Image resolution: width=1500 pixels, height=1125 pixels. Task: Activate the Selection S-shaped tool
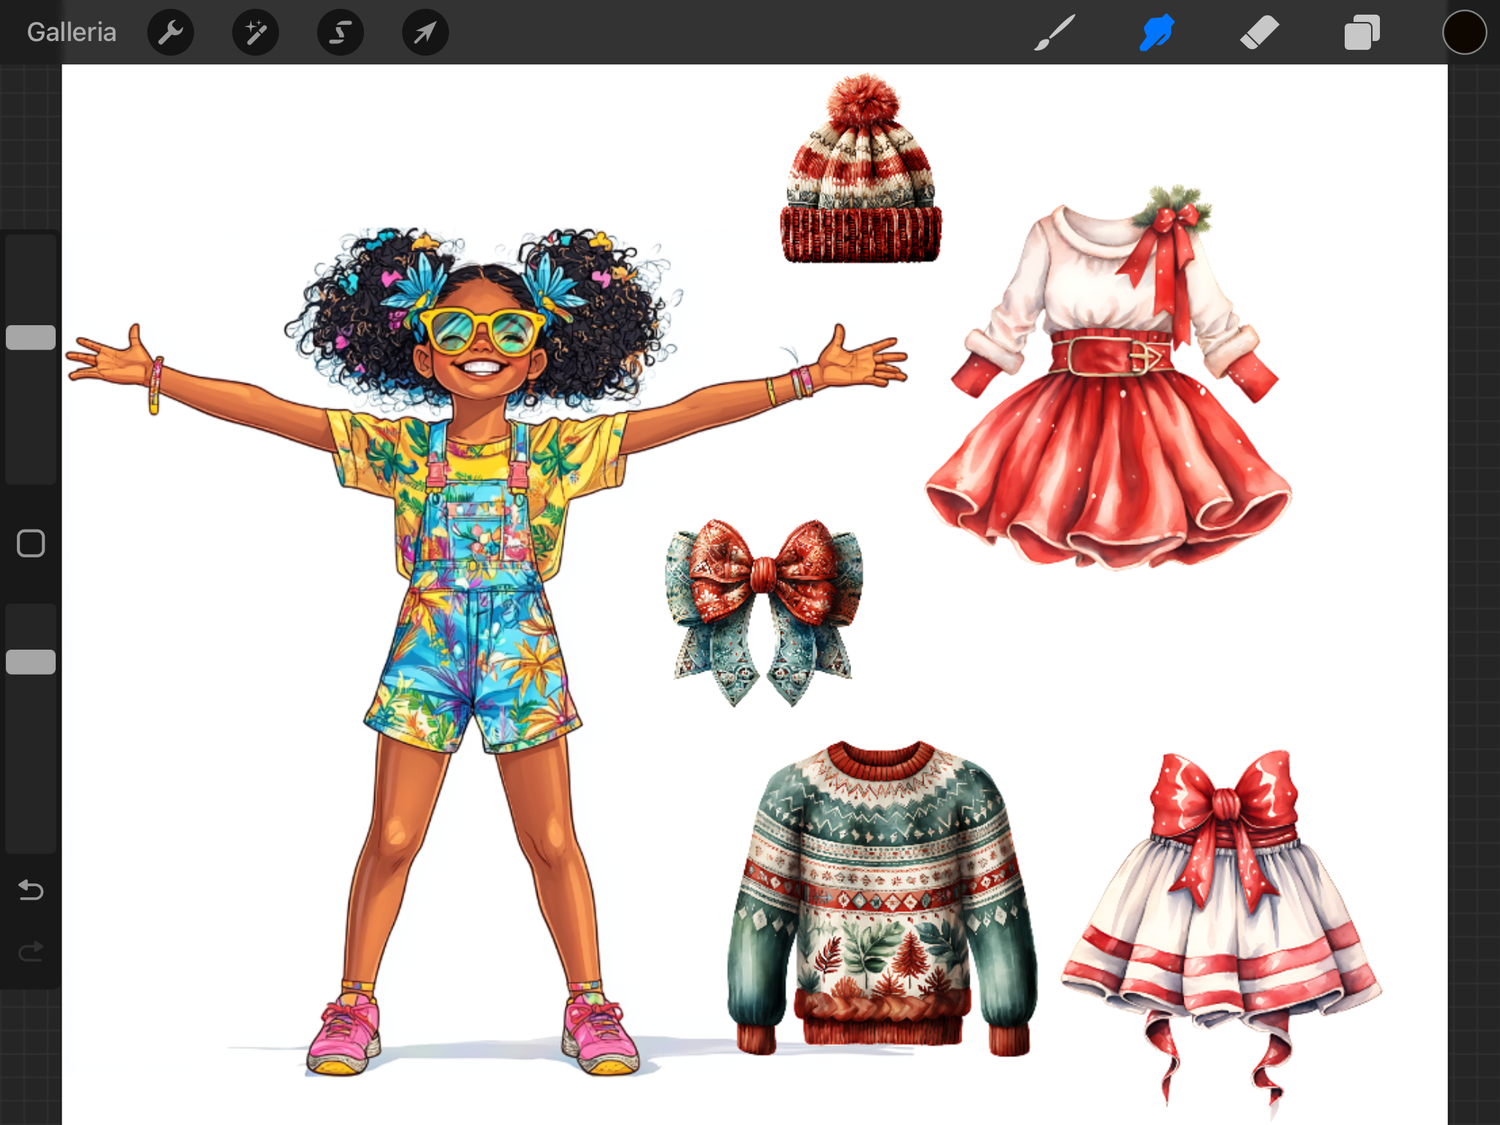[340, 33]
